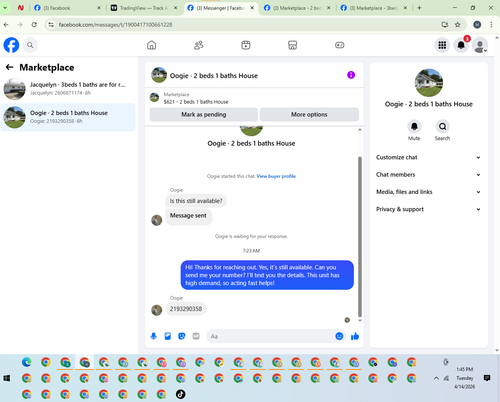Click the Mark as pending button
Viewport: 500px width, 402px height.
point(204,114)
